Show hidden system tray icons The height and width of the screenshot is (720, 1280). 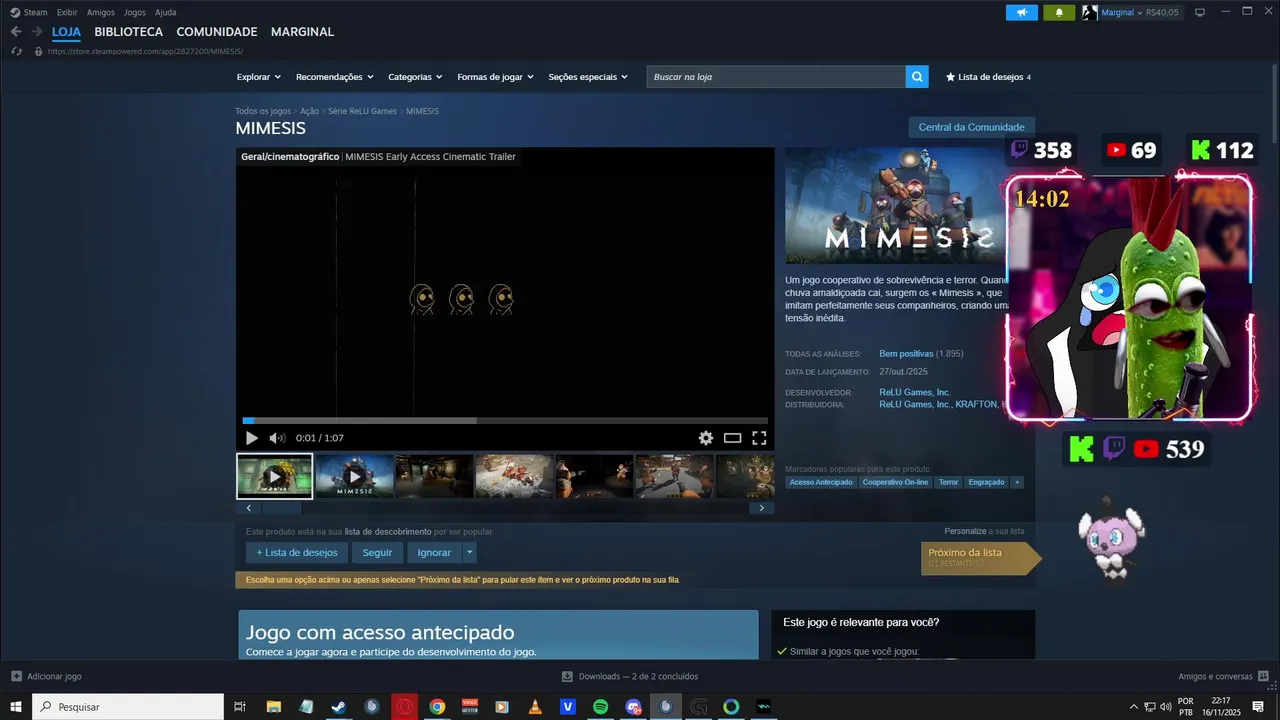[1133, 706]
